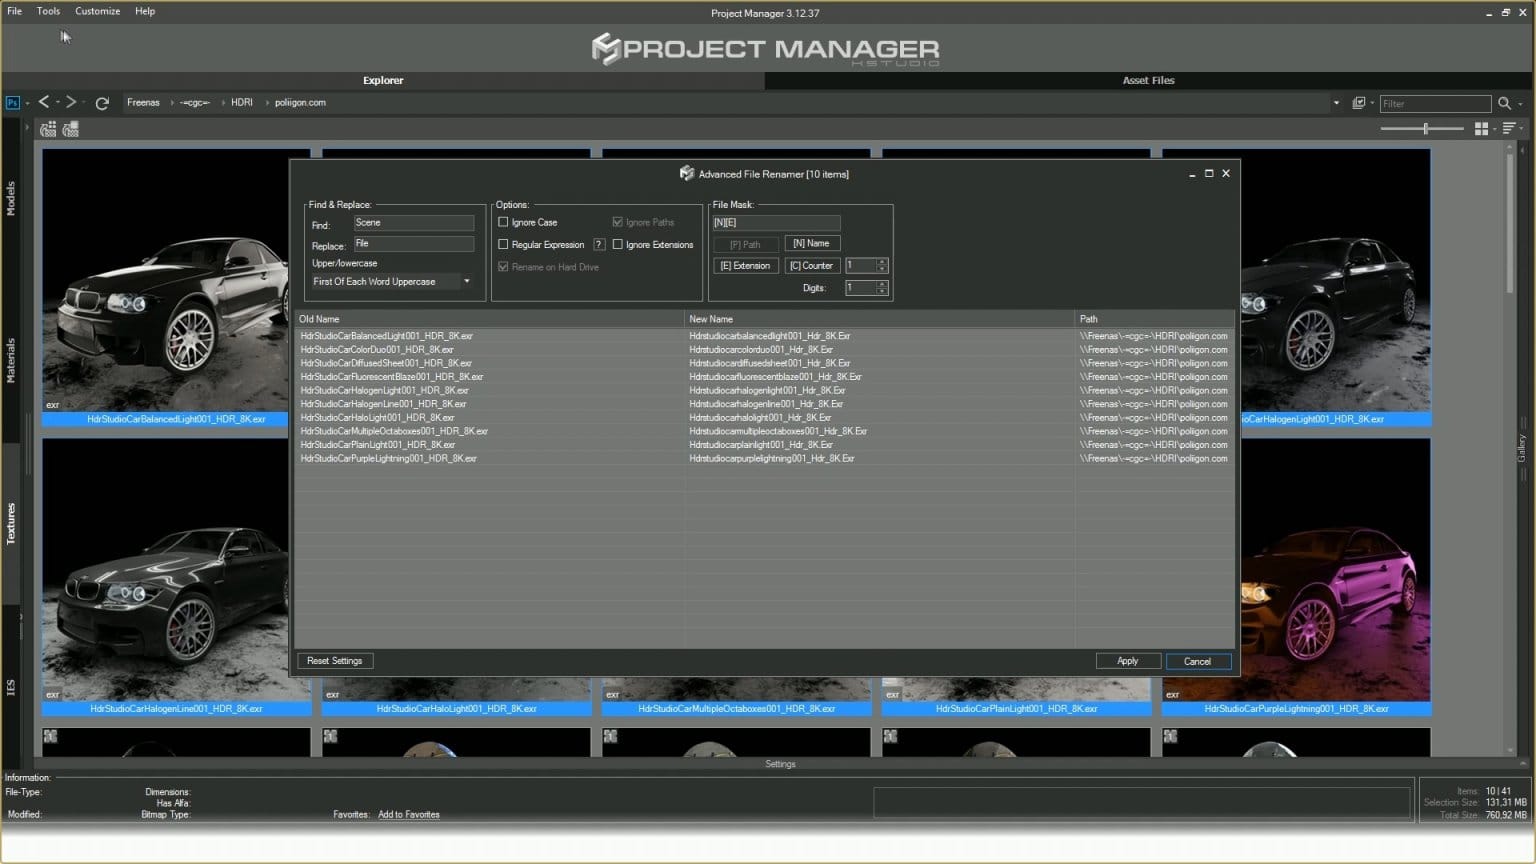The width and height of the screenshot is (1536, 864).
Task: Switch to the Asset Files tab
Action: (1148, 80)
